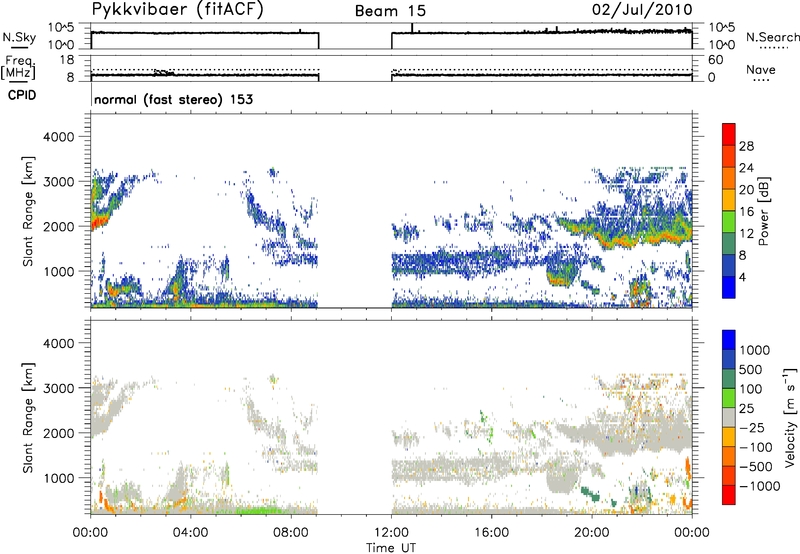Click the Pykkvibaer (fitACF) title
The image size is (800, 554).
tap(178, 10)
